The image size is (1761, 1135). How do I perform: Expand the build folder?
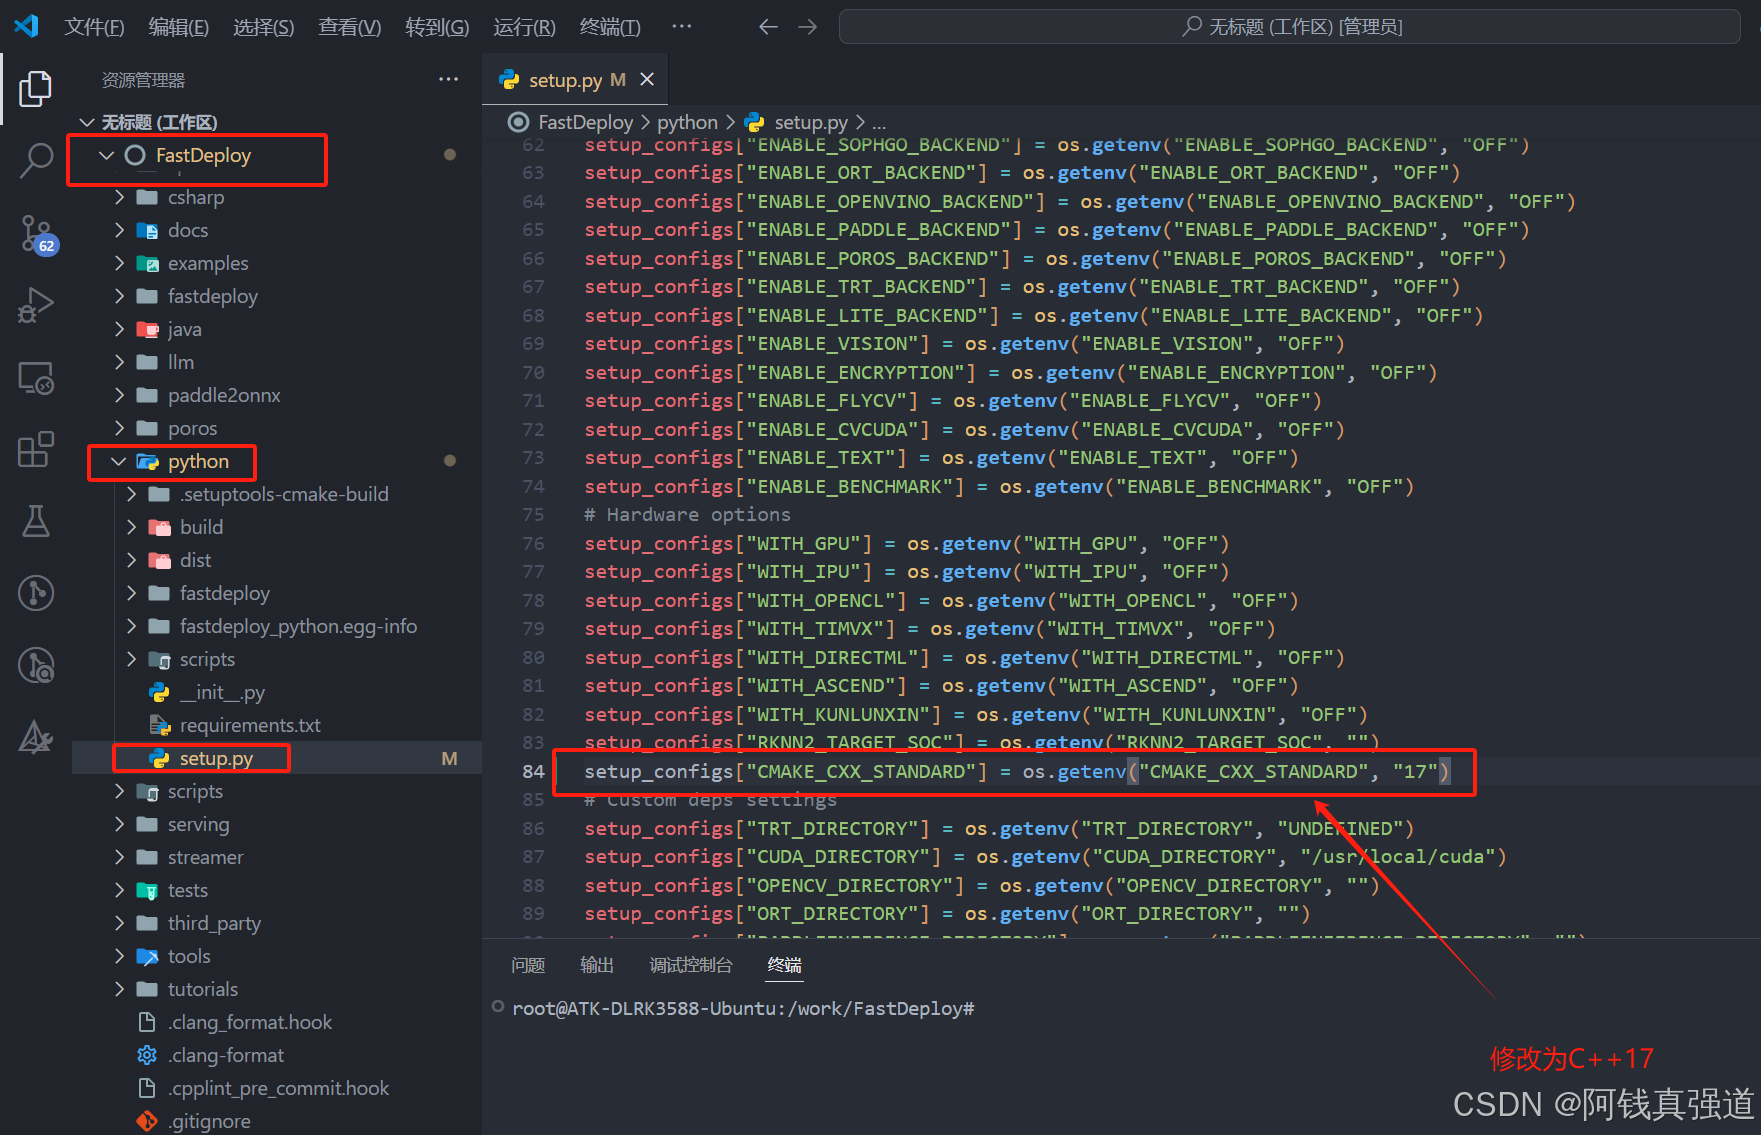(x=132, y=527)
